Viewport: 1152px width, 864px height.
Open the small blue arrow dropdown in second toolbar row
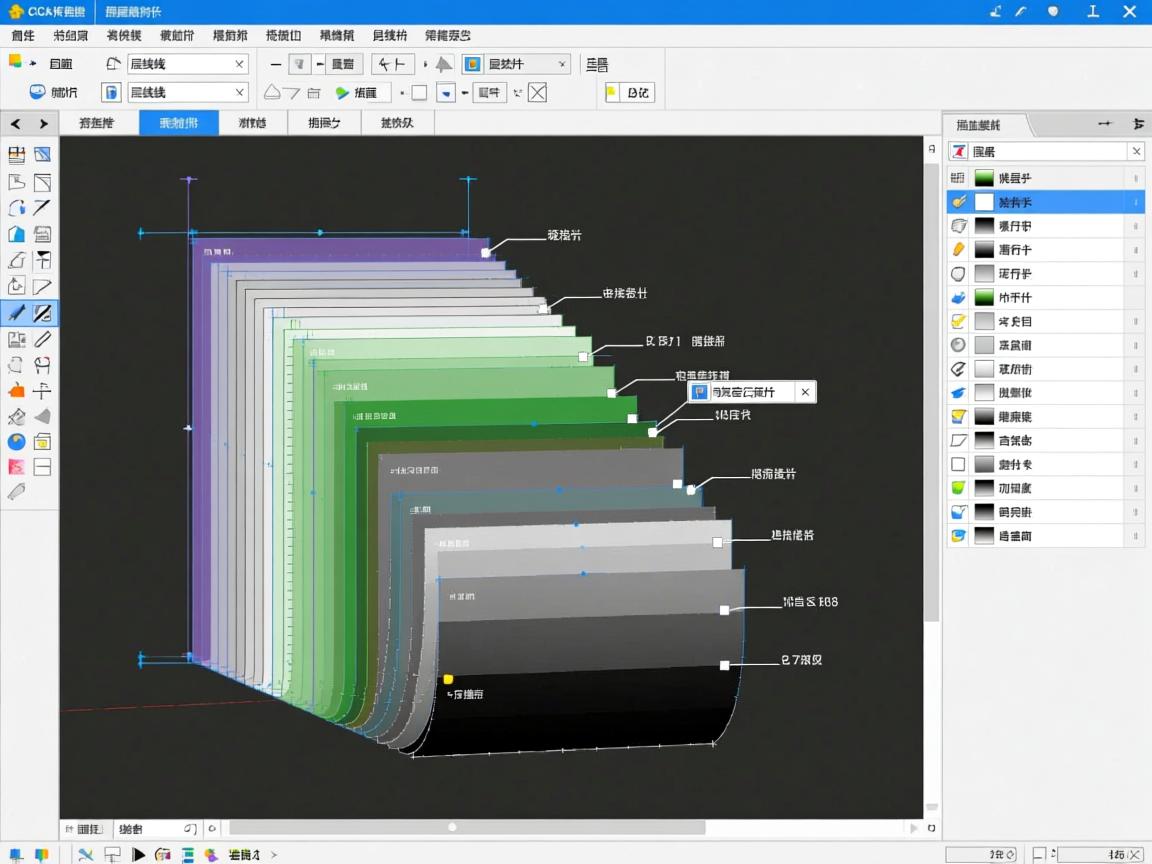(x=447, y=93)
